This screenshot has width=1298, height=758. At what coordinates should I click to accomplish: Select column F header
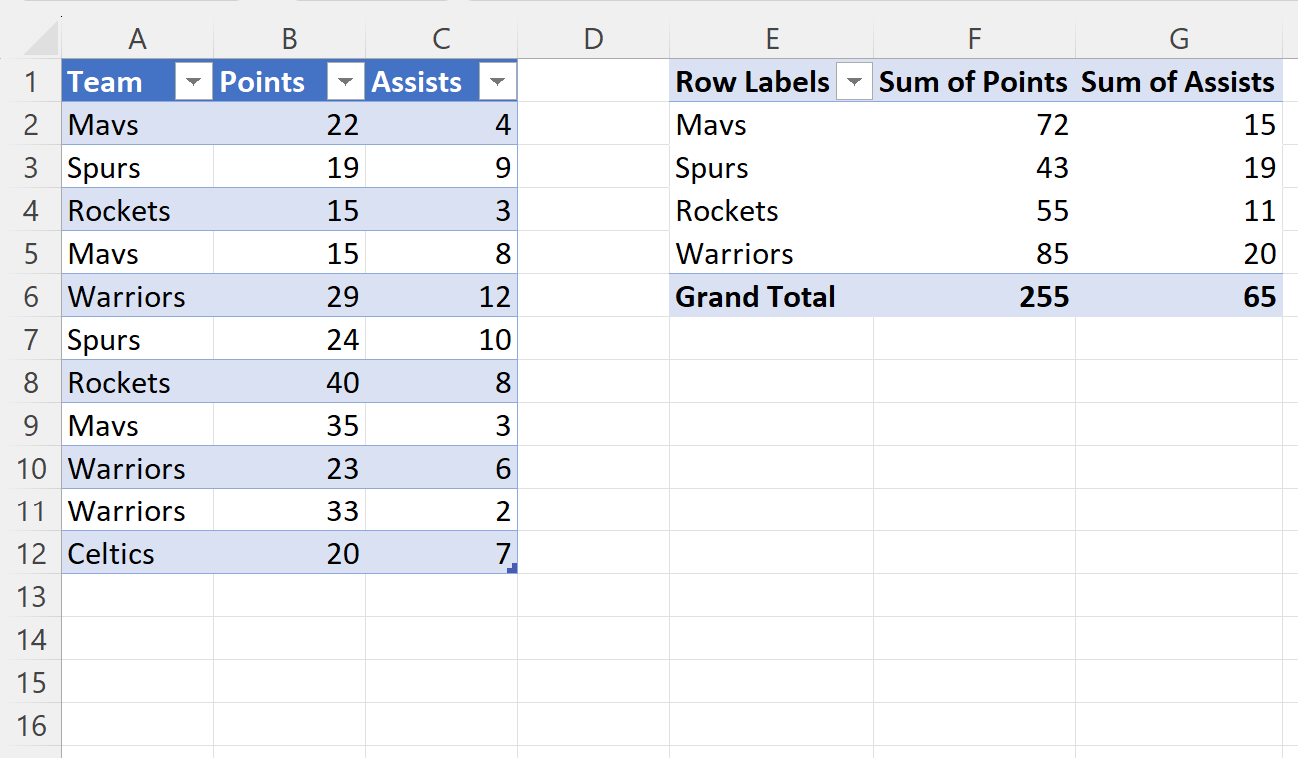tap(975, 38)
